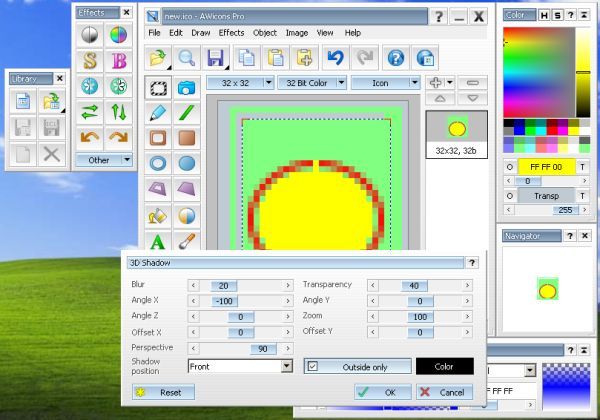Select the filled ellipse tool

186,164
